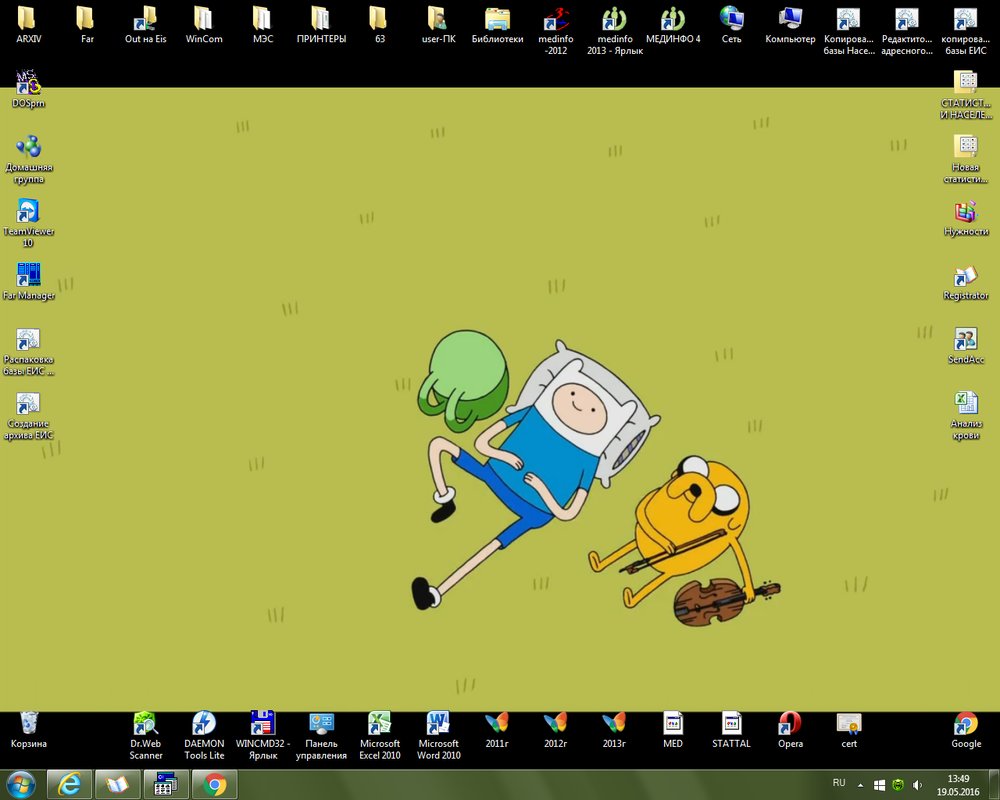Image resolution: width=1000 pixels, height=800 pixels.
Task: Open the book icon taskbar app
Action: tap(117, 784)
